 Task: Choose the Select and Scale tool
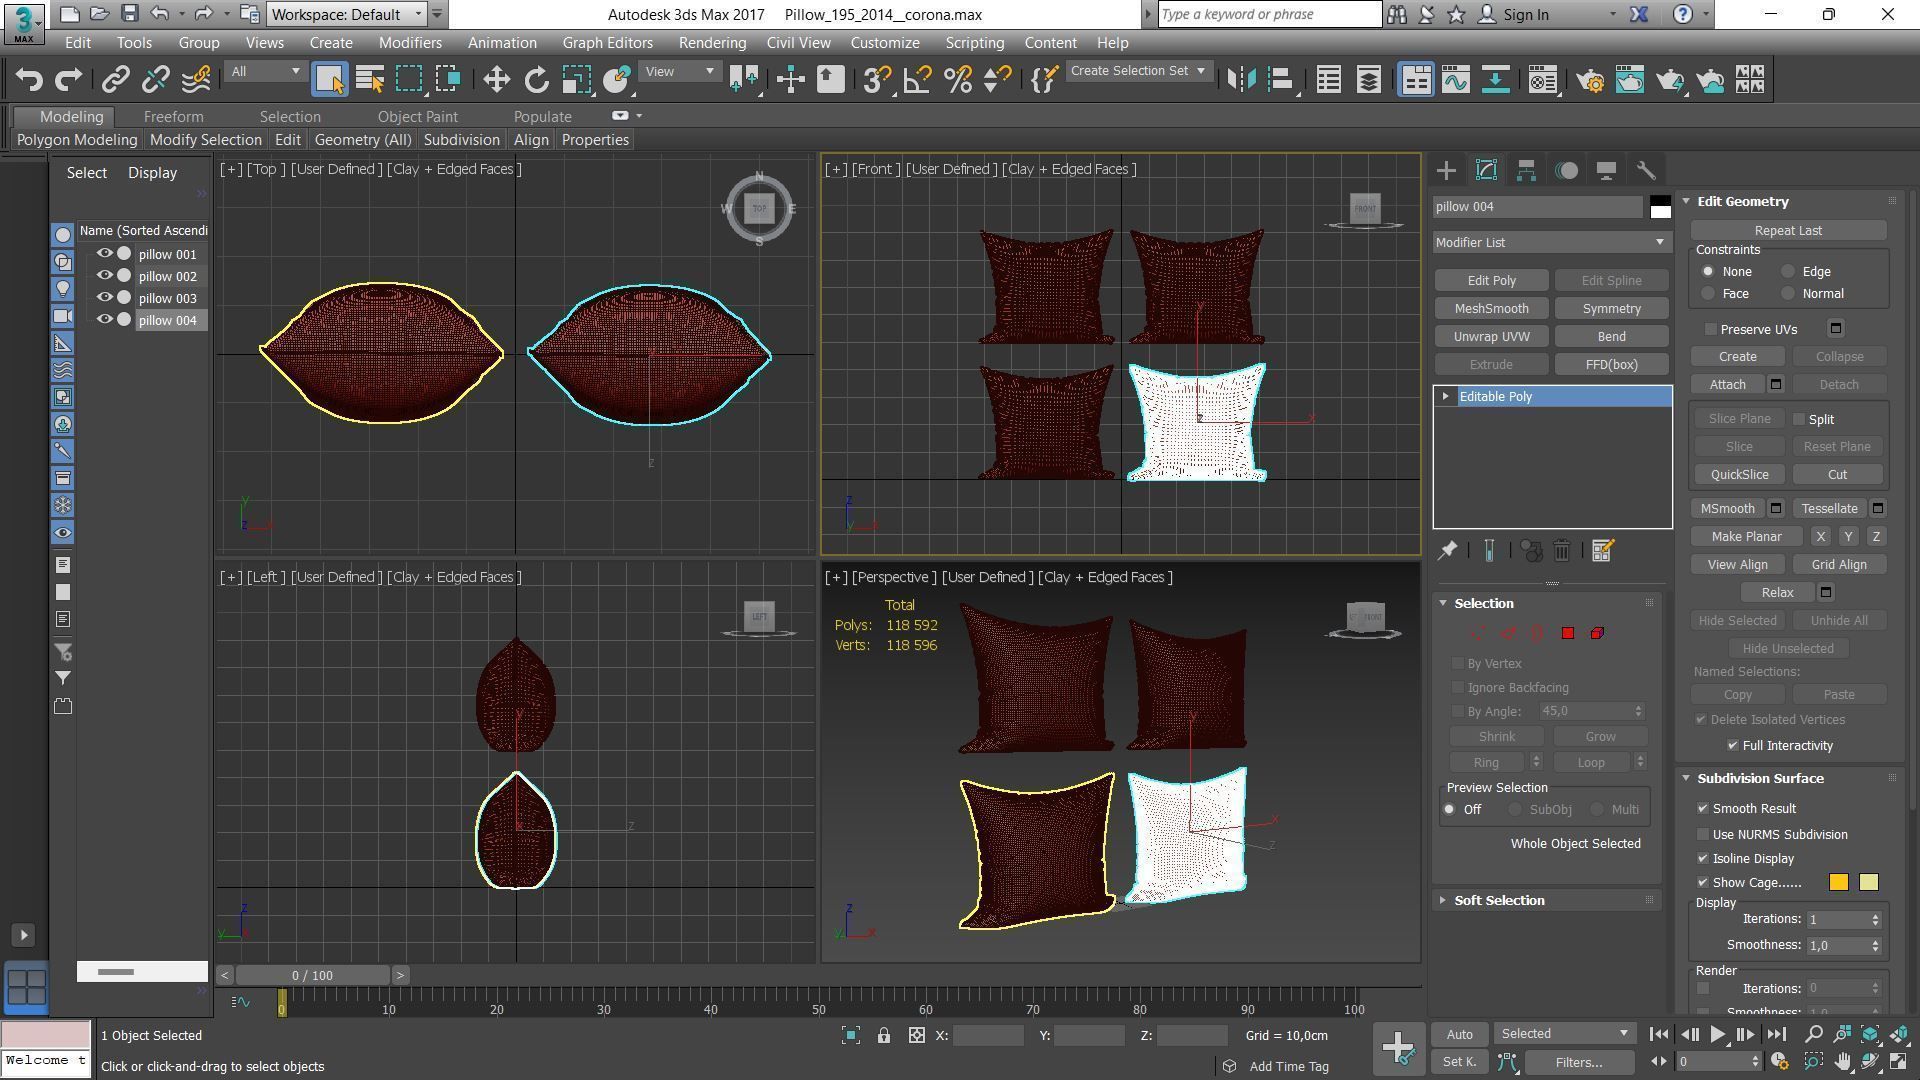tap(576, 80)
